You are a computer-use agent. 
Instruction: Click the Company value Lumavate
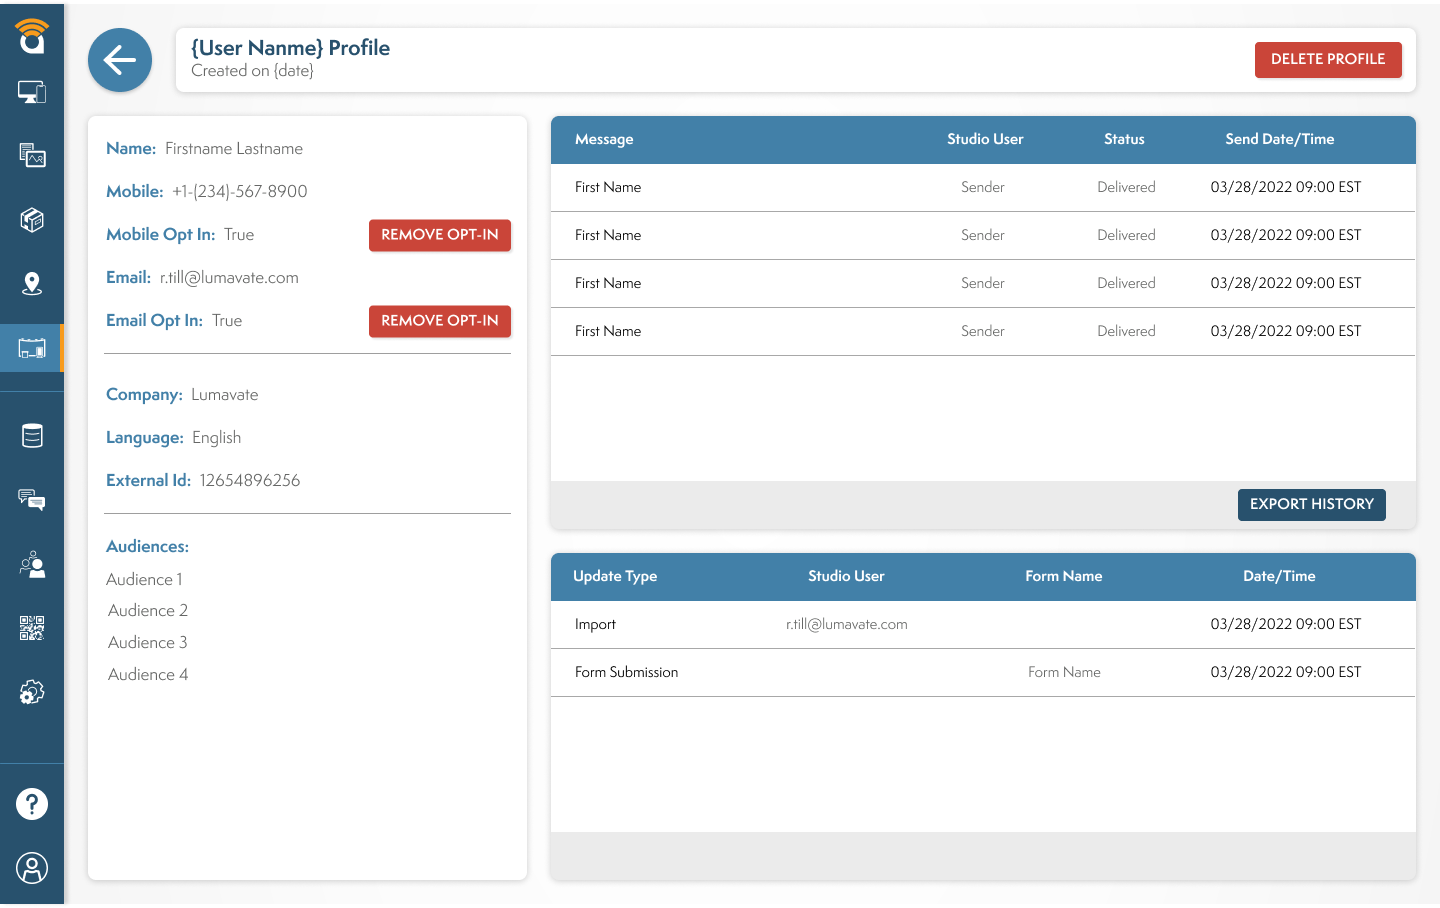(225, 394)
